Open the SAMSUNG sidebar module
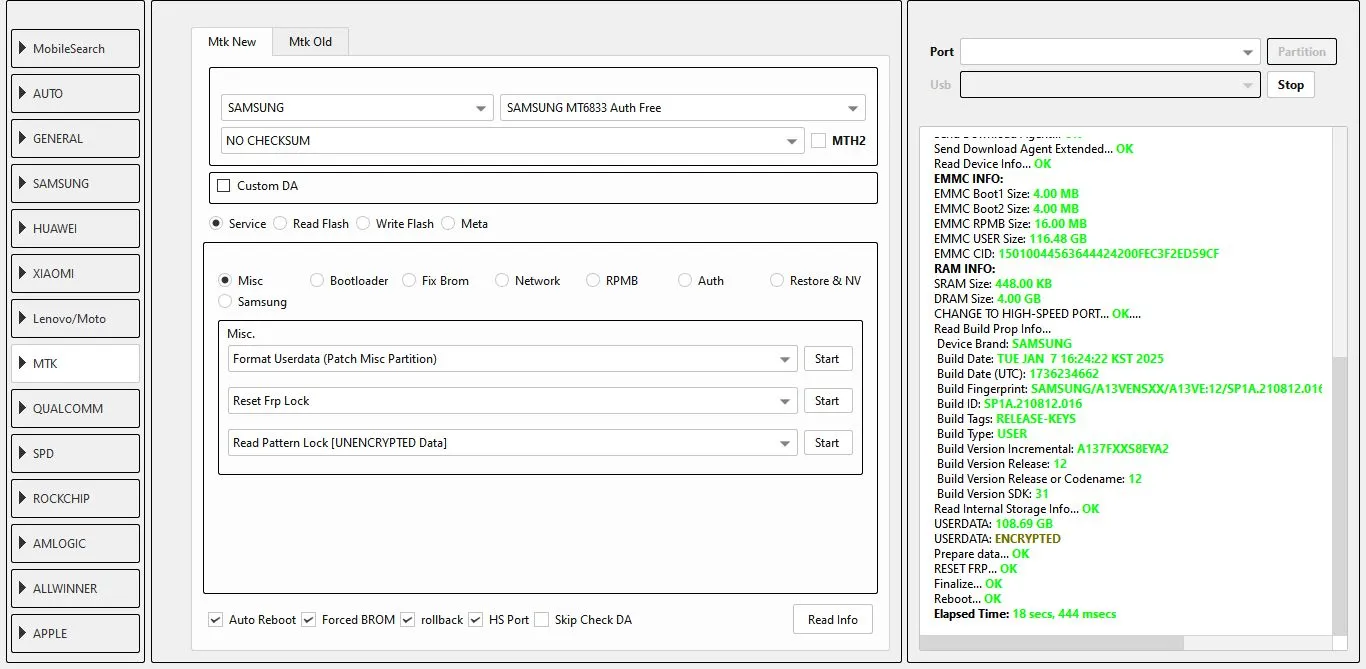The image size is (1366, 669). point(75,183)
